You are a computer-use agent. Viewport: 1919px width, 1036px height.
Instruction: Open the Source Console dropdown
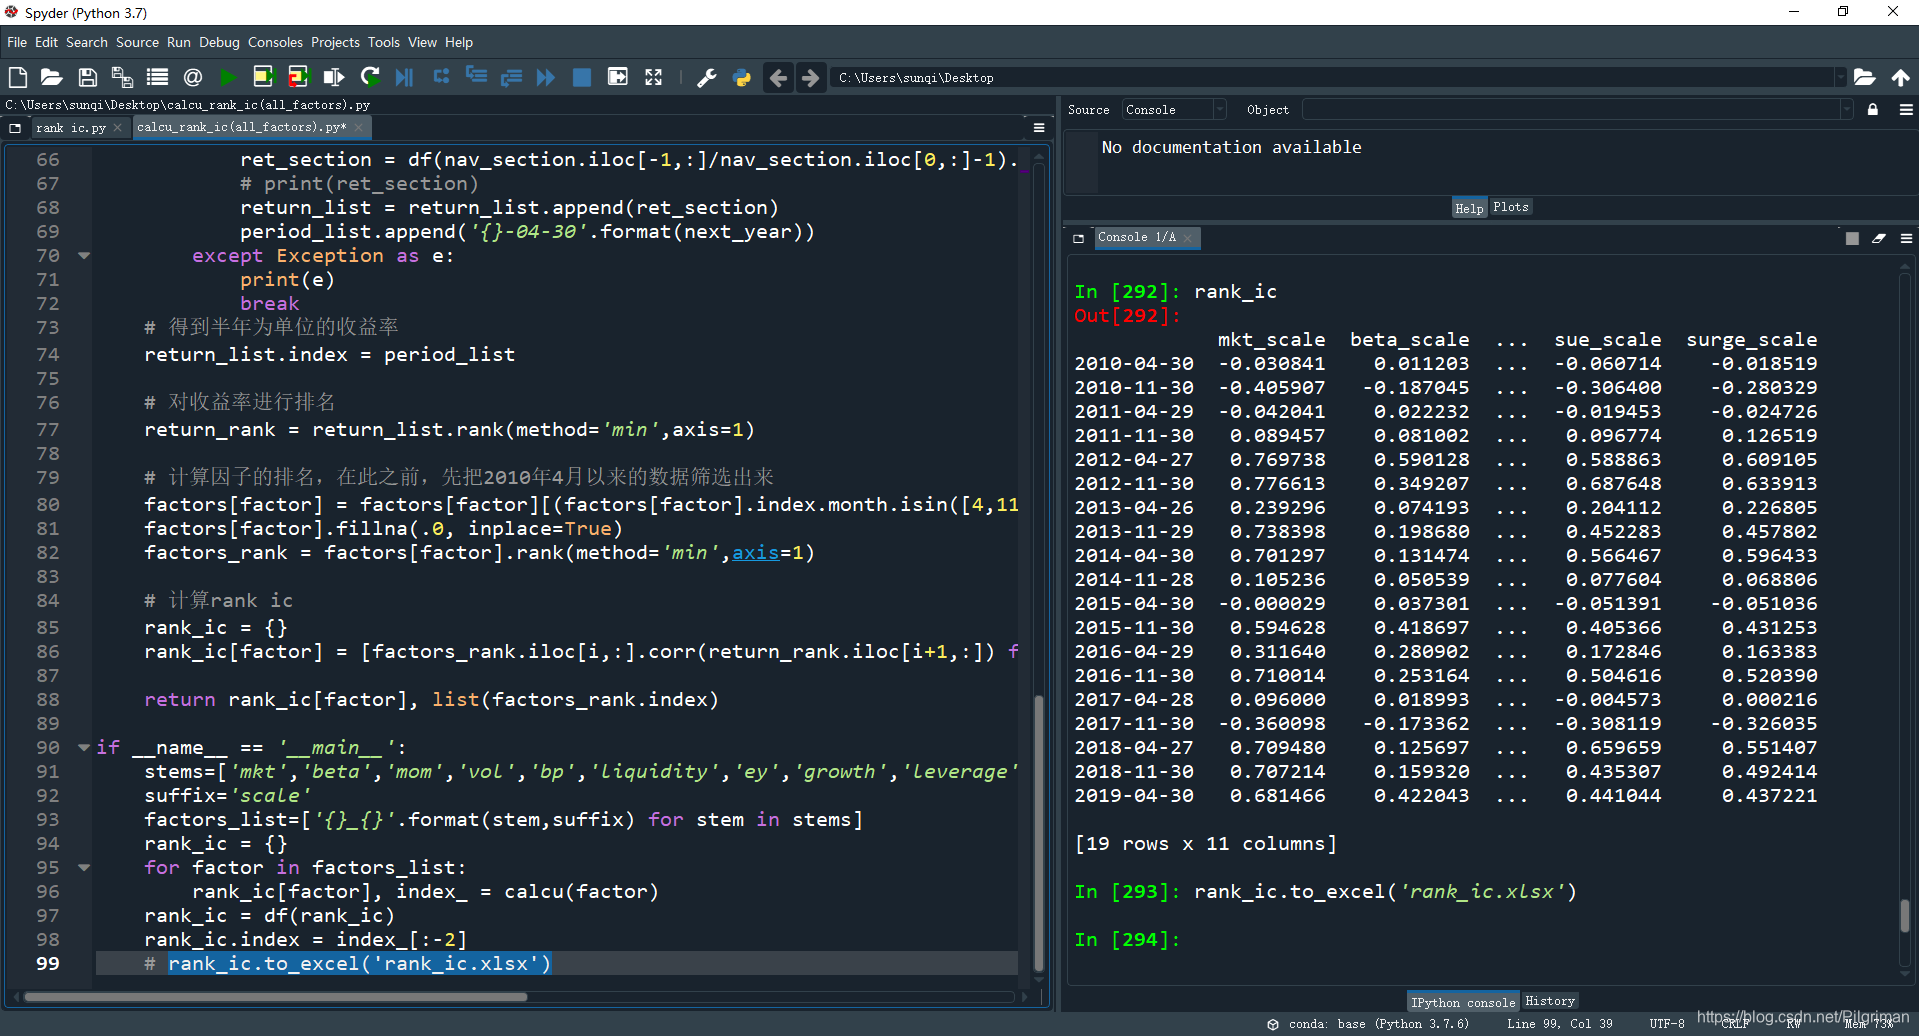coord(1175,110)
